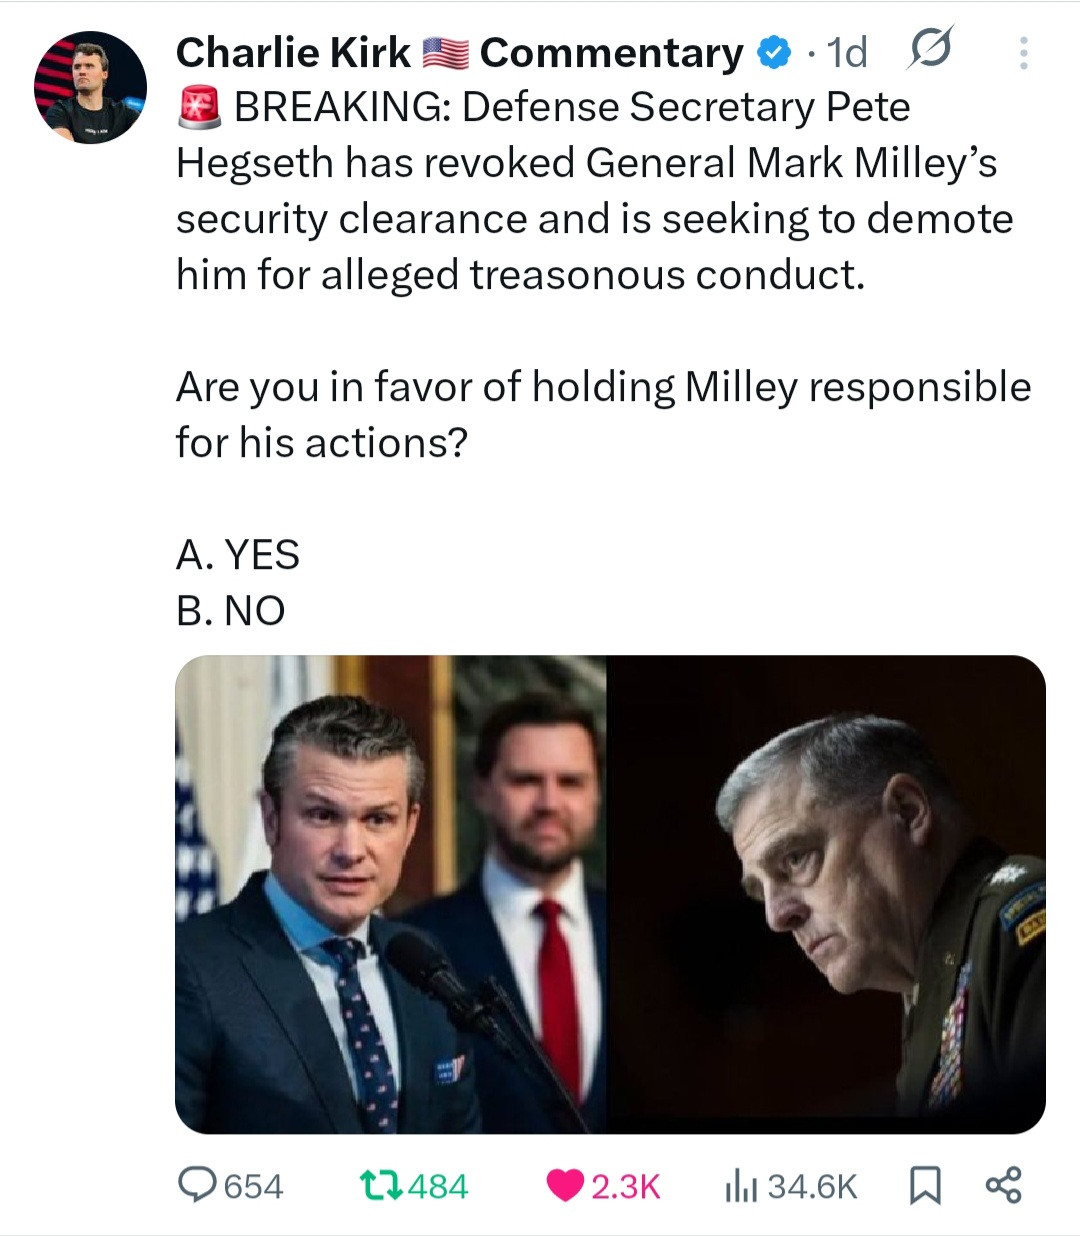Image resolution: width=1080 pixels, height=1236 pixels.
Task: Open the left photo with the microphone
Action: [391, 894]
